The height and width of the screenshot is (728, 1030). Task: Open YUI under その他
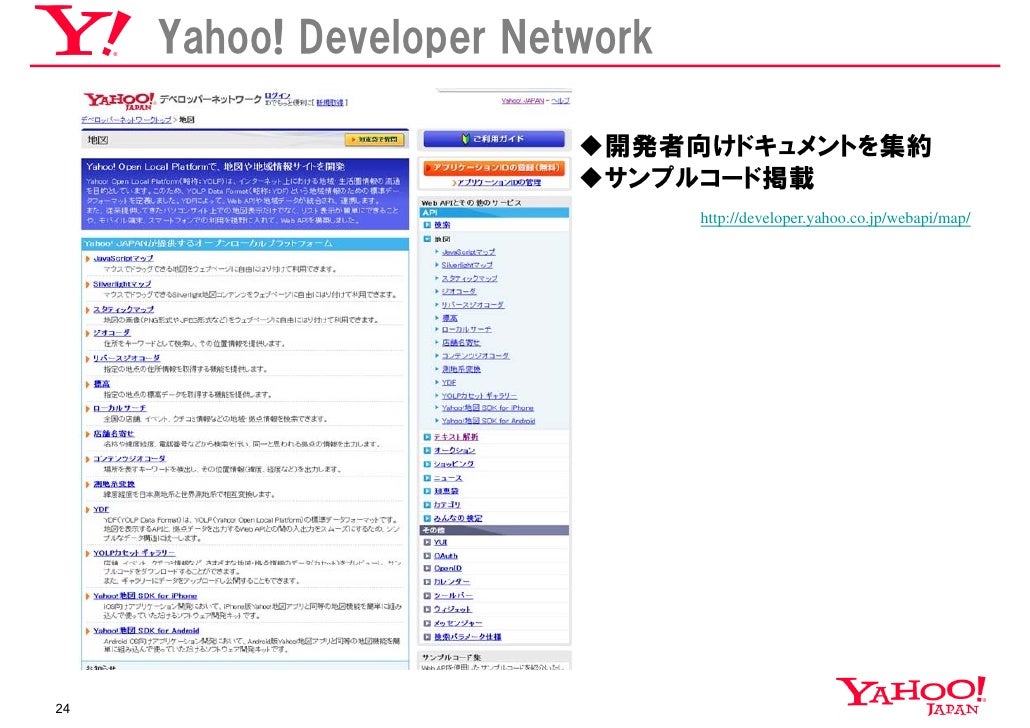440,543
